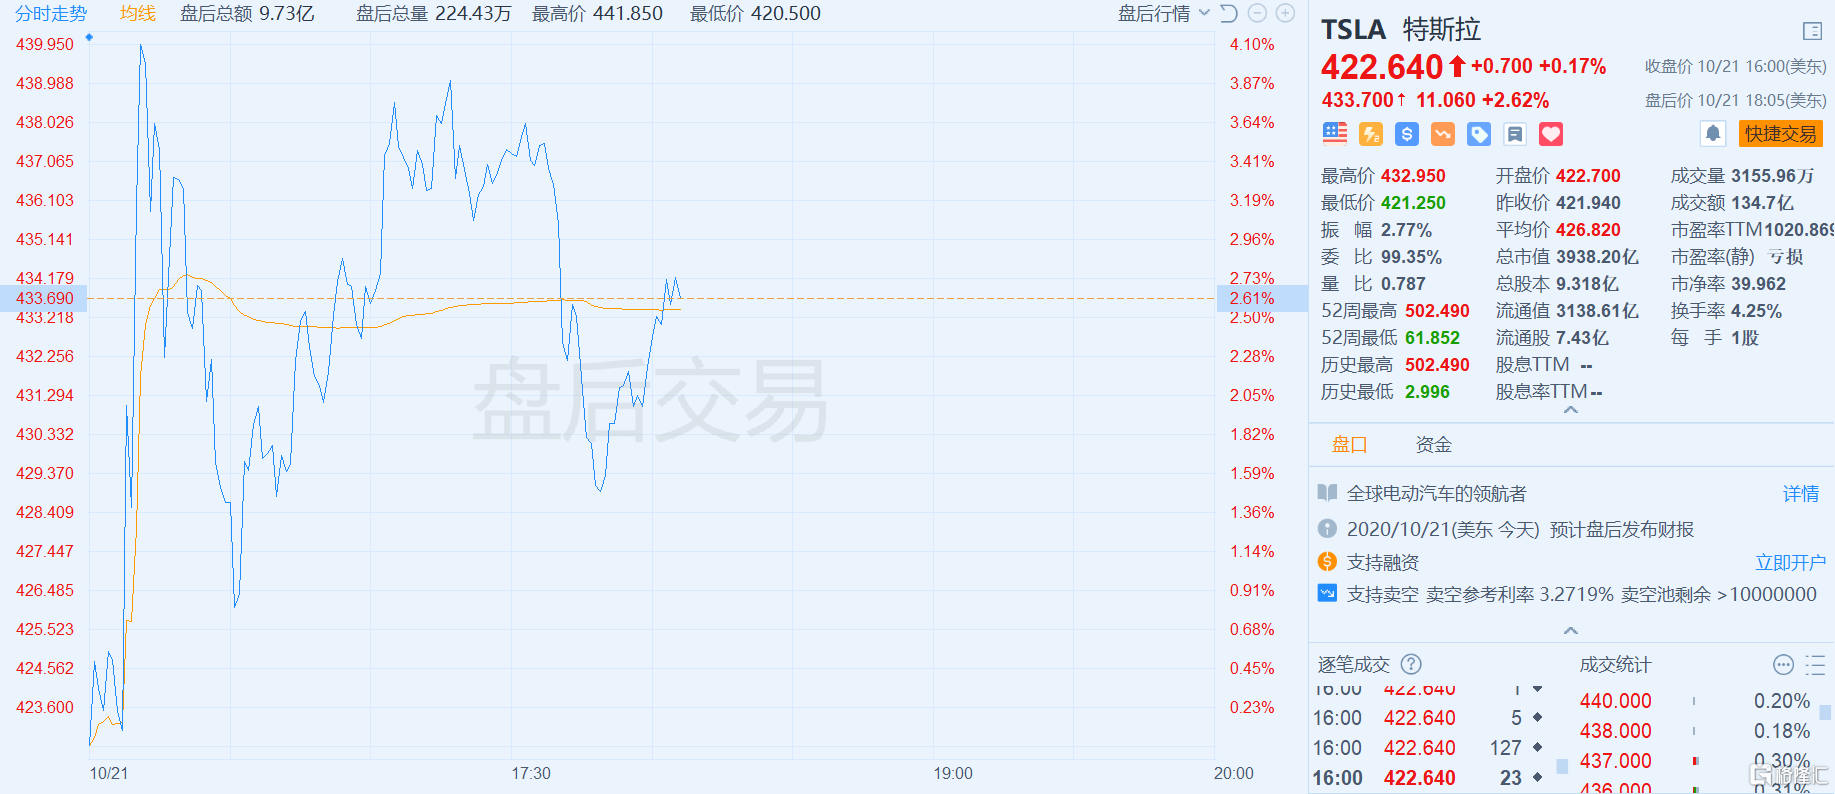This screenshot has width=1835, height=794.
Task: Toggle the side panel layout icon
Action: click(1812, 31)
